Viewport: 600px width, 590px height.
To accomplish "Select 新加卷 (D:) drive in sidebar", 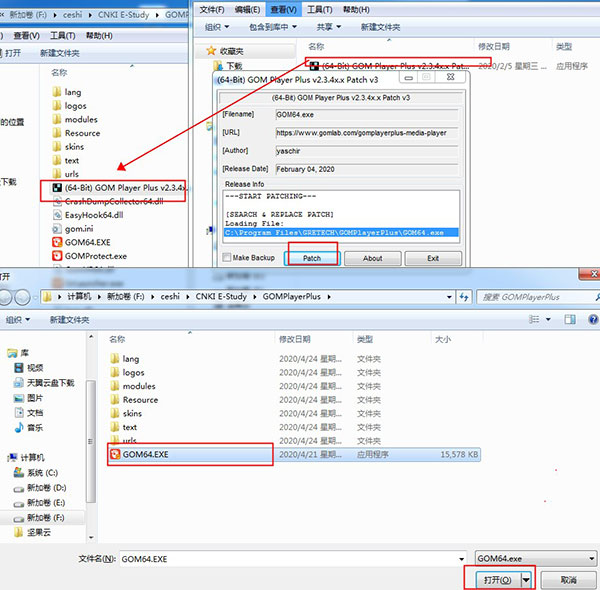I will pyautogui.click(x=40, y=488).
